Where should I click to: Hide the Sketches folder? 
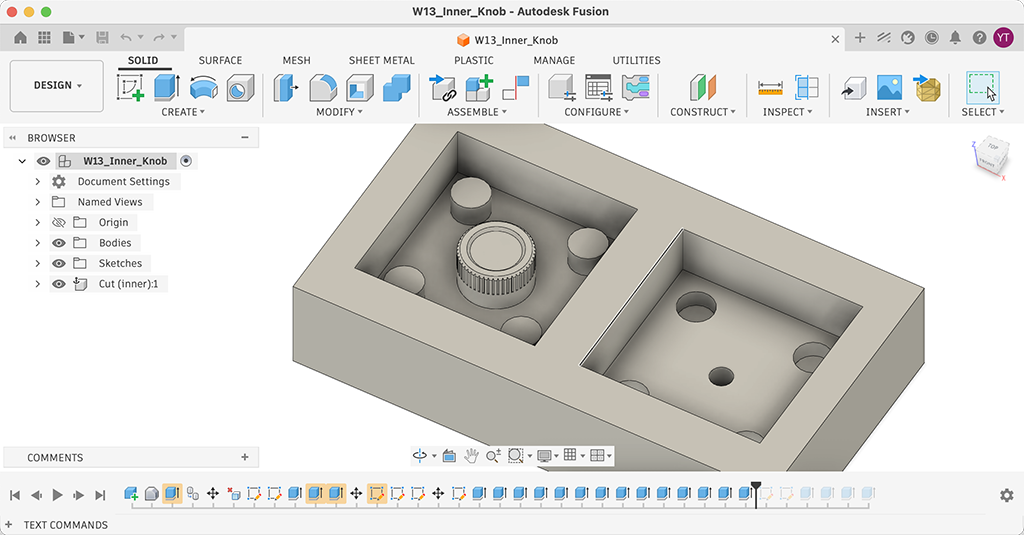coord(59,263)
